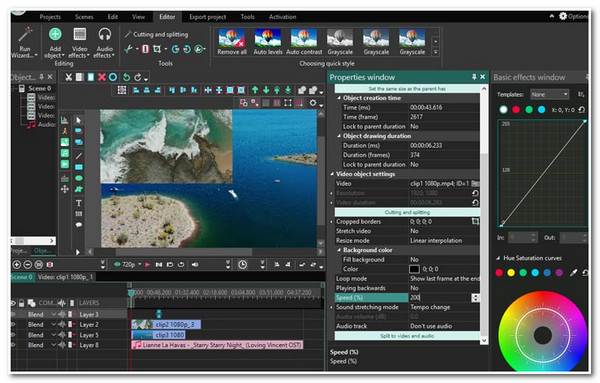Open the Tools menu tab
The height and width of the screenshot is (383, 600).
pos(248,16)
